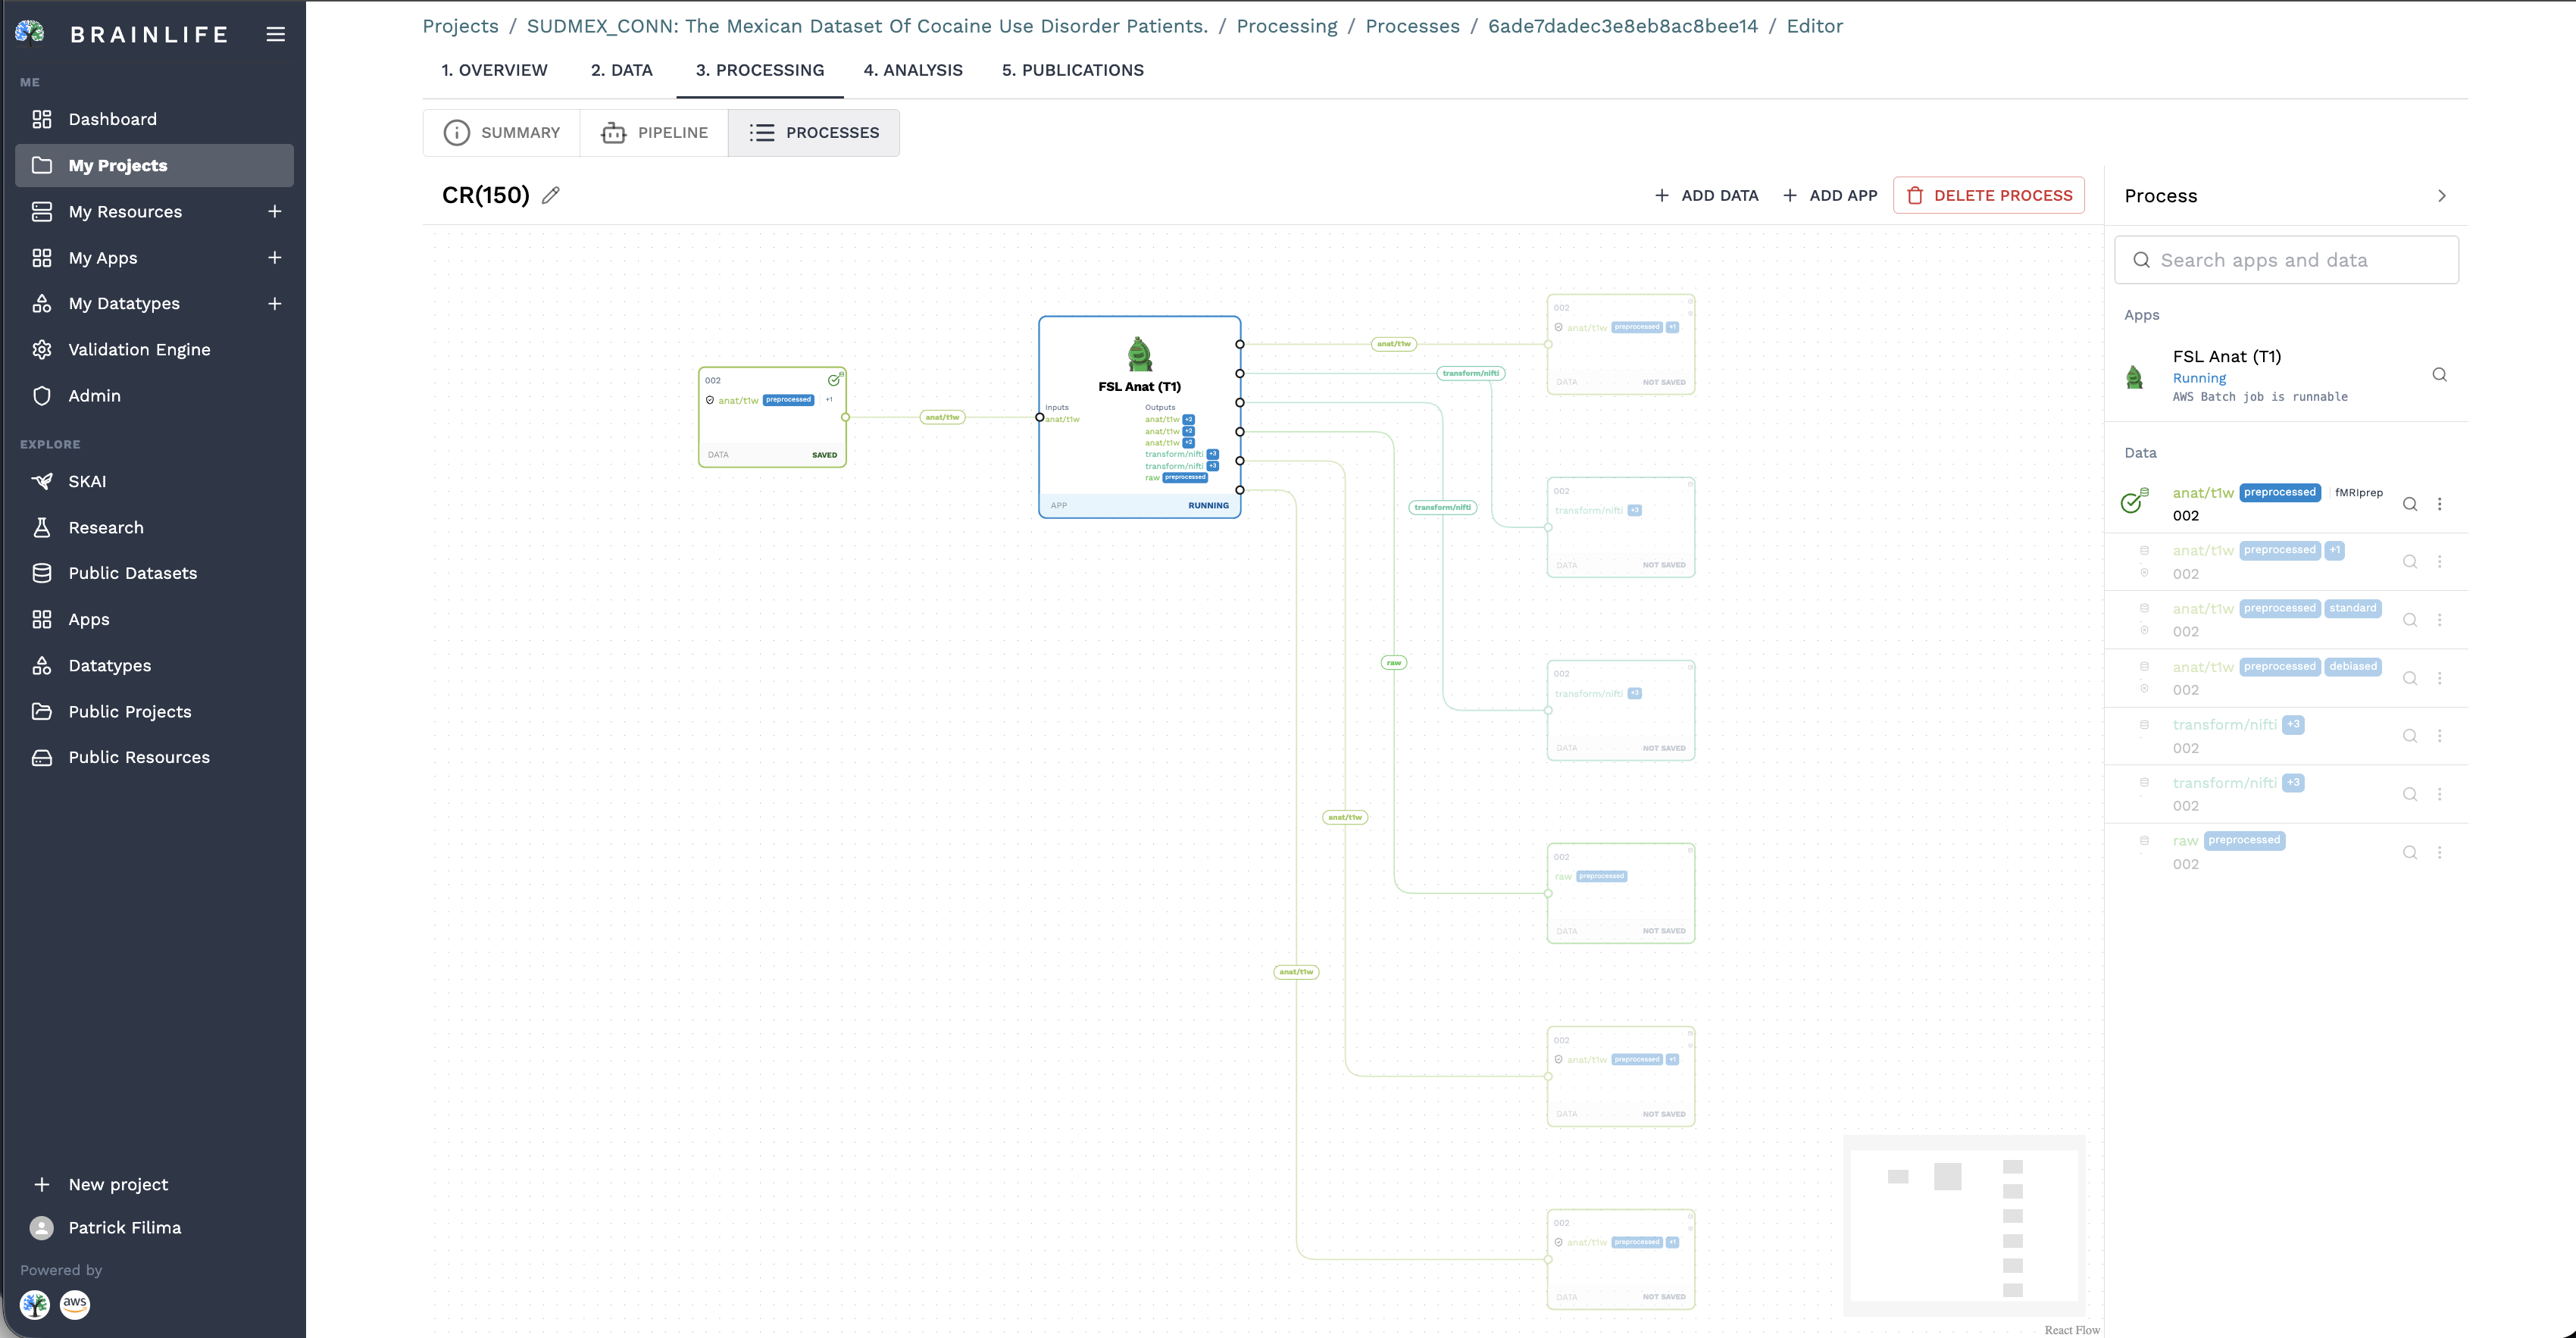
Task: Switch to 3. PROCESSING tab
Action: click(x=760, y=70)
